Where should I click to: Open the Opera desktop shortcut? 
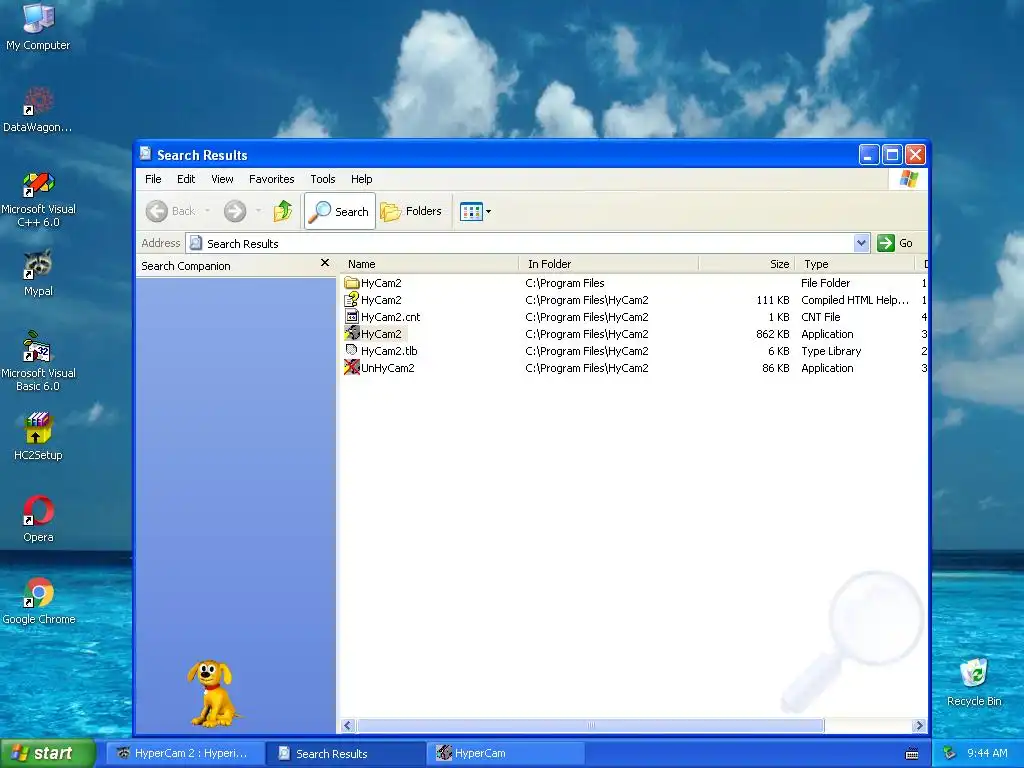click(x=38, y=519)
